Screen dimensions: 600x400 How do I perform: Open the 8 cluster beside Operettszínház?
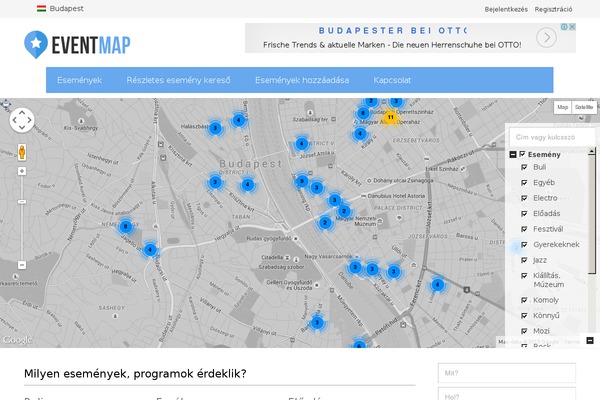363,113
